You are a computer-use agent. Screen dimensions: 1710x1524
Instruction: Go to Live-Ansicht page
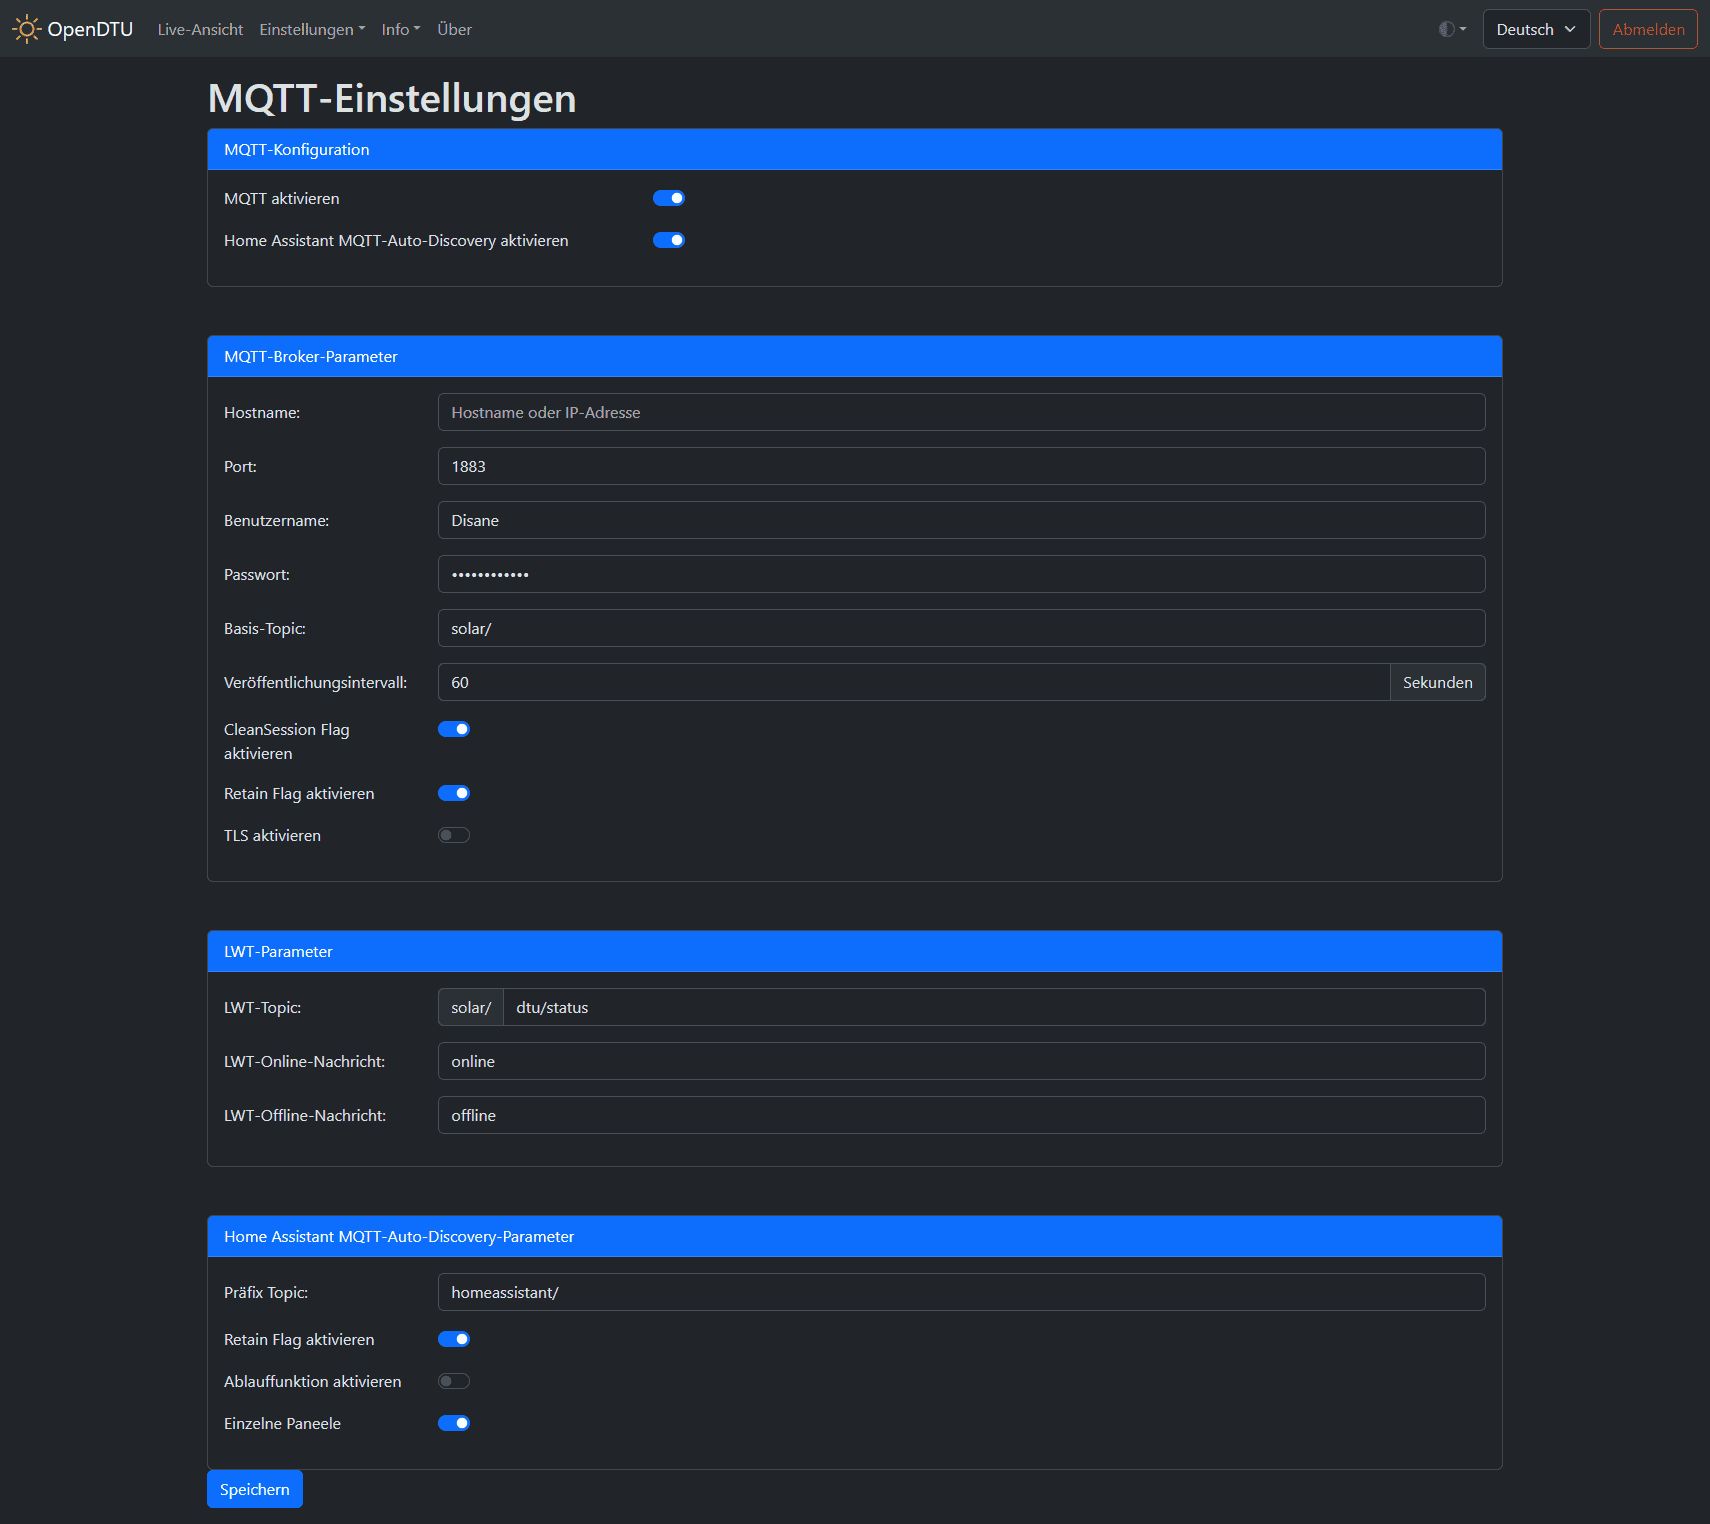tap(200, 29)
